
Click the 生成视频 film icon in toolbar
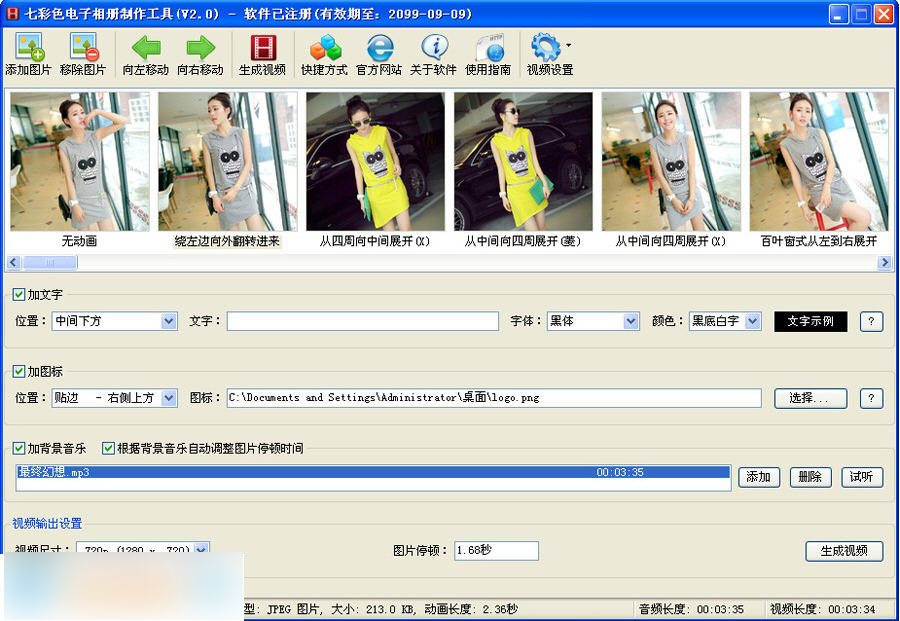(262, 48)
